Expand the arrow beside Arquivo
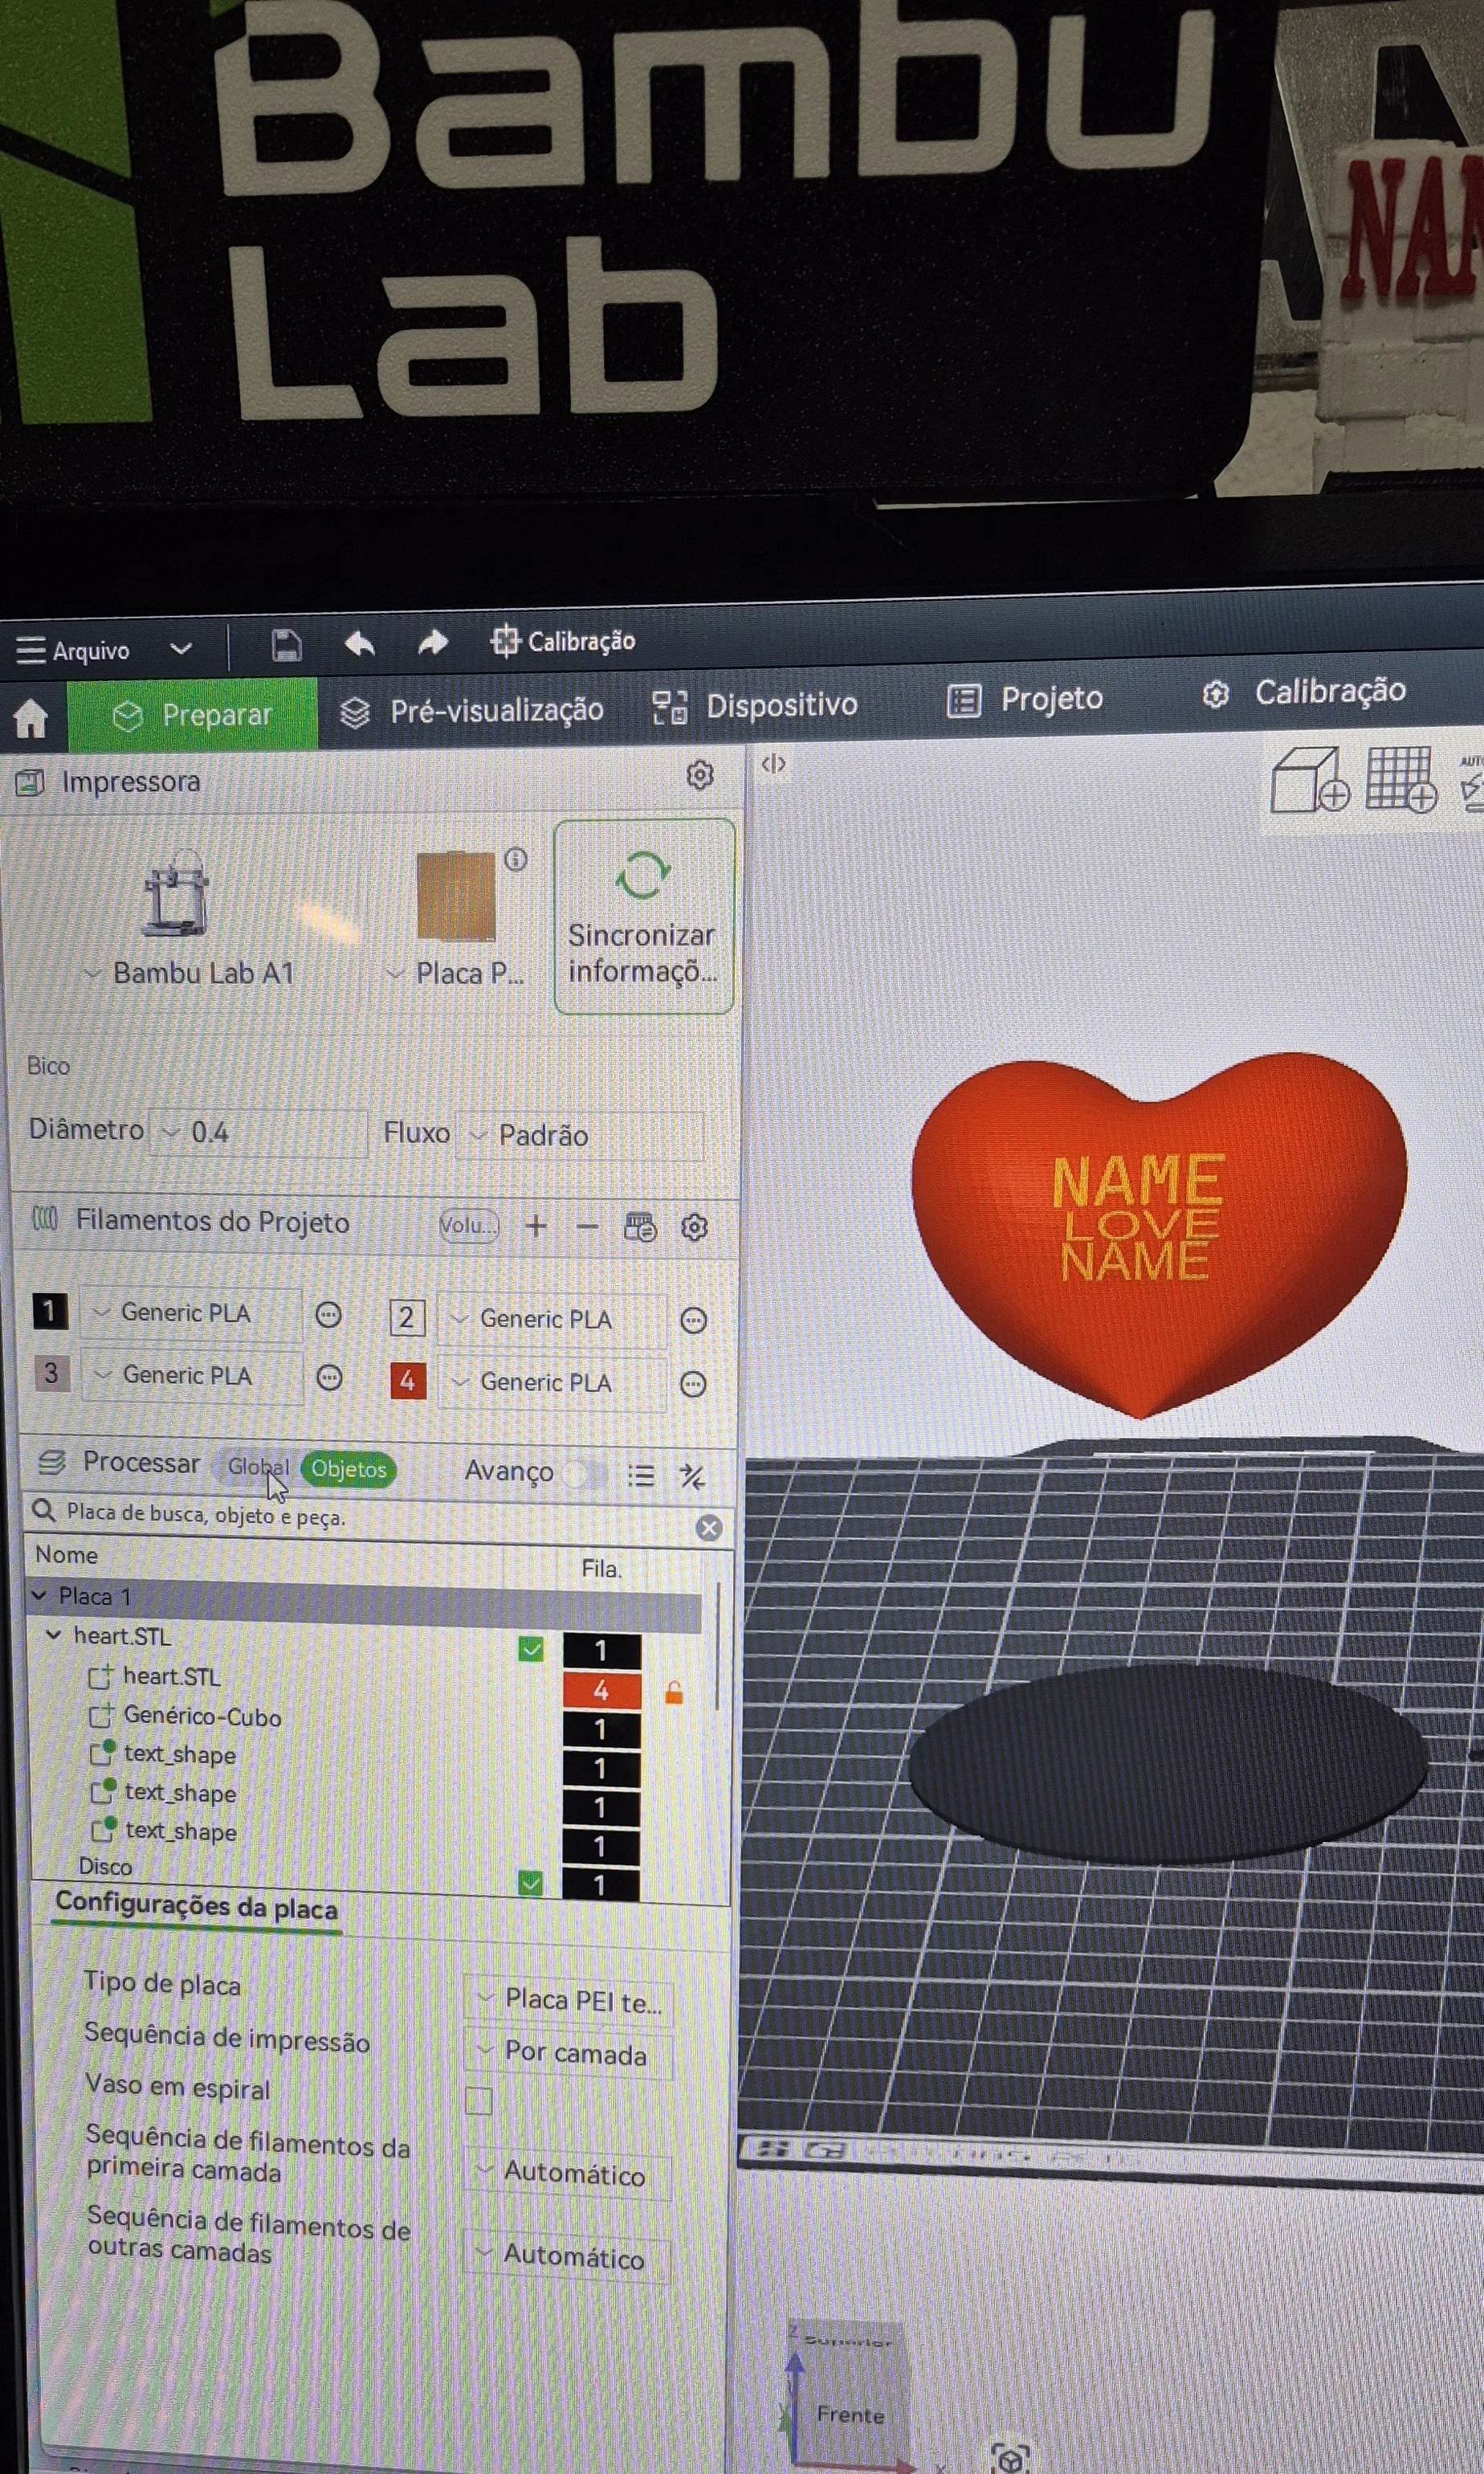Screen dimensions: 1484x2474 [x=181, y=649]
